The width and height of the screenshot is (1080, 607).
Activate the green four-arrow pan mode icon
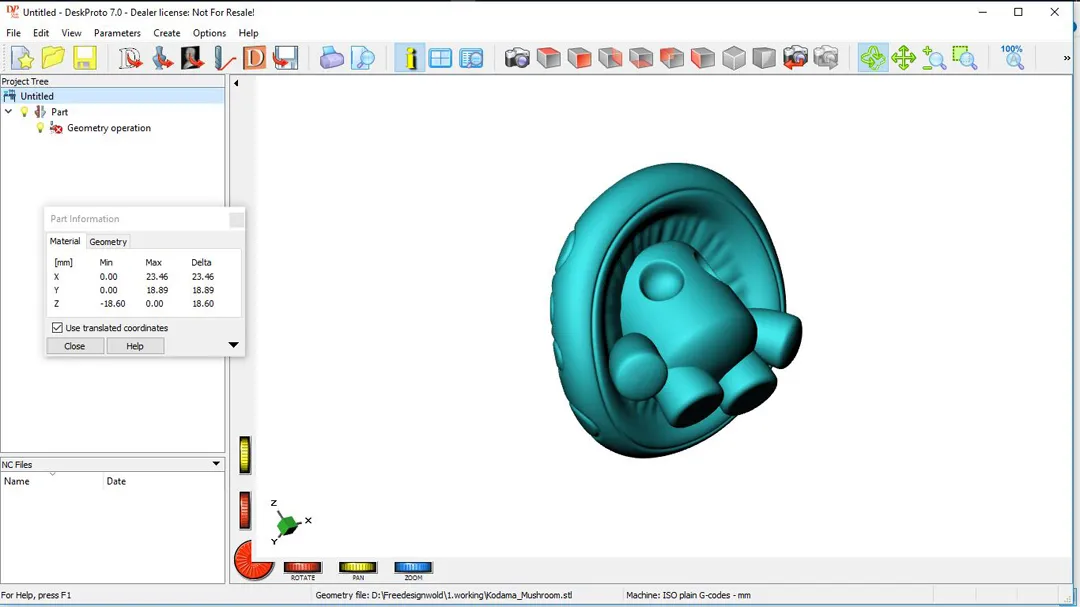(x=903, y=58)
